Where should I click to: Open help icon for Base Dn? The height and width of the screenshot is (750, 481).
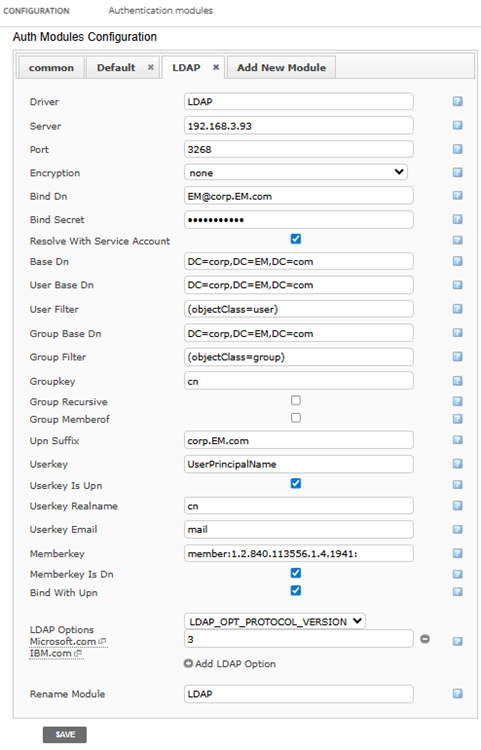click(457, 261)
